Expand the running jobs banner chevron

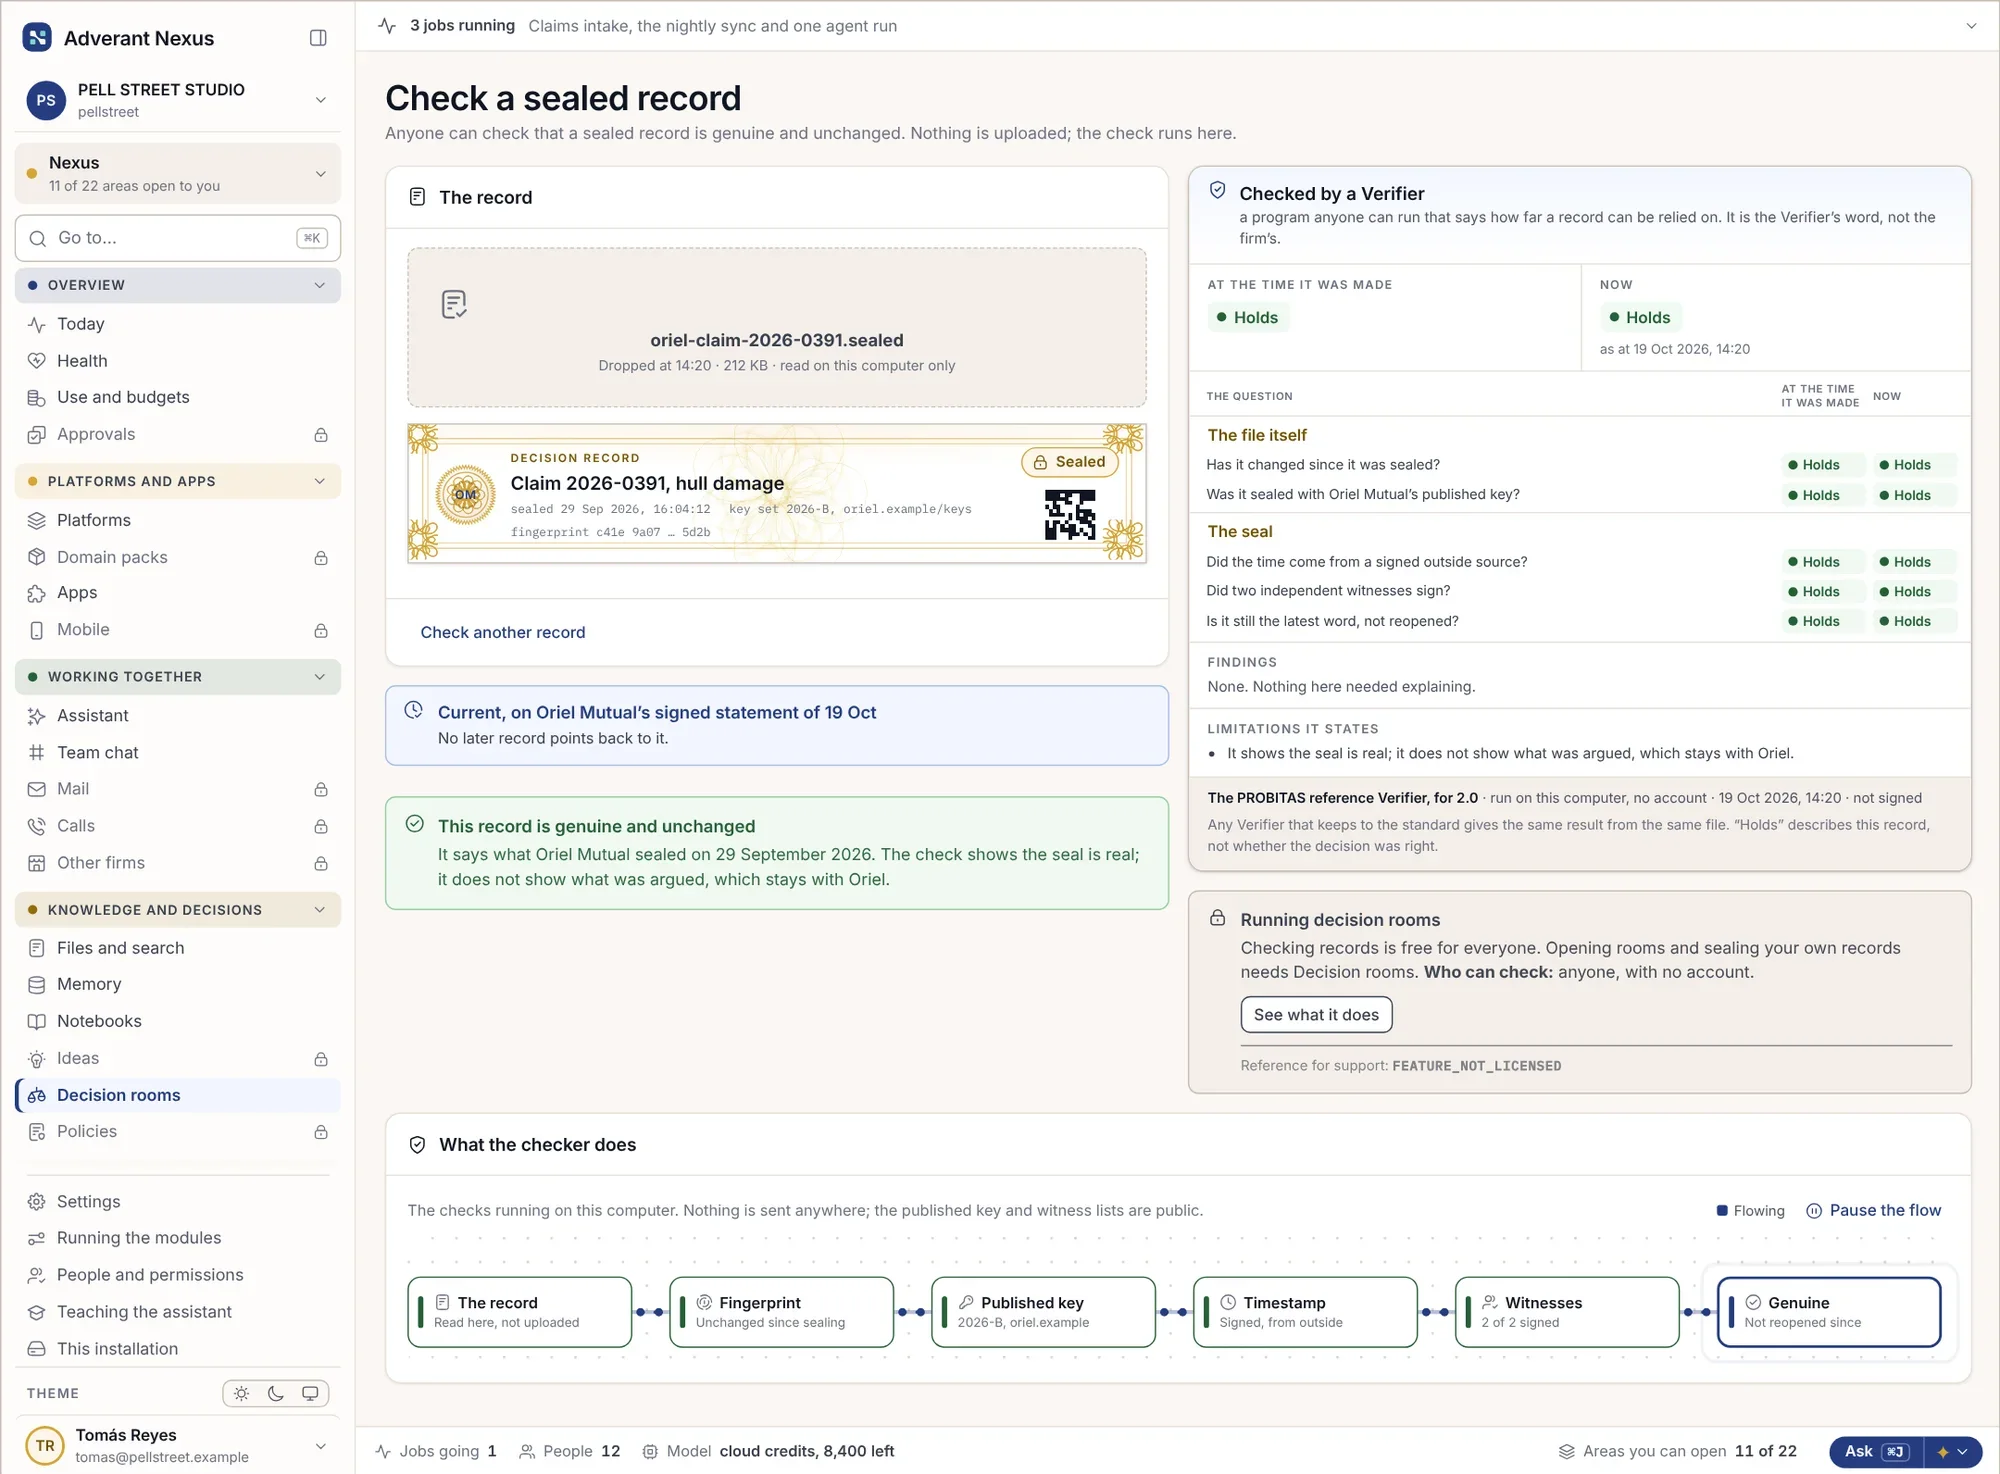(x=1971, y=26)
